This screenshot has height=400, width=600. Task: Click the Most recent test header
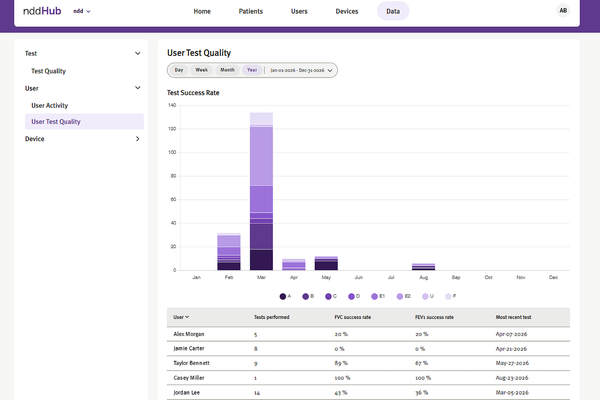[513, 317]
